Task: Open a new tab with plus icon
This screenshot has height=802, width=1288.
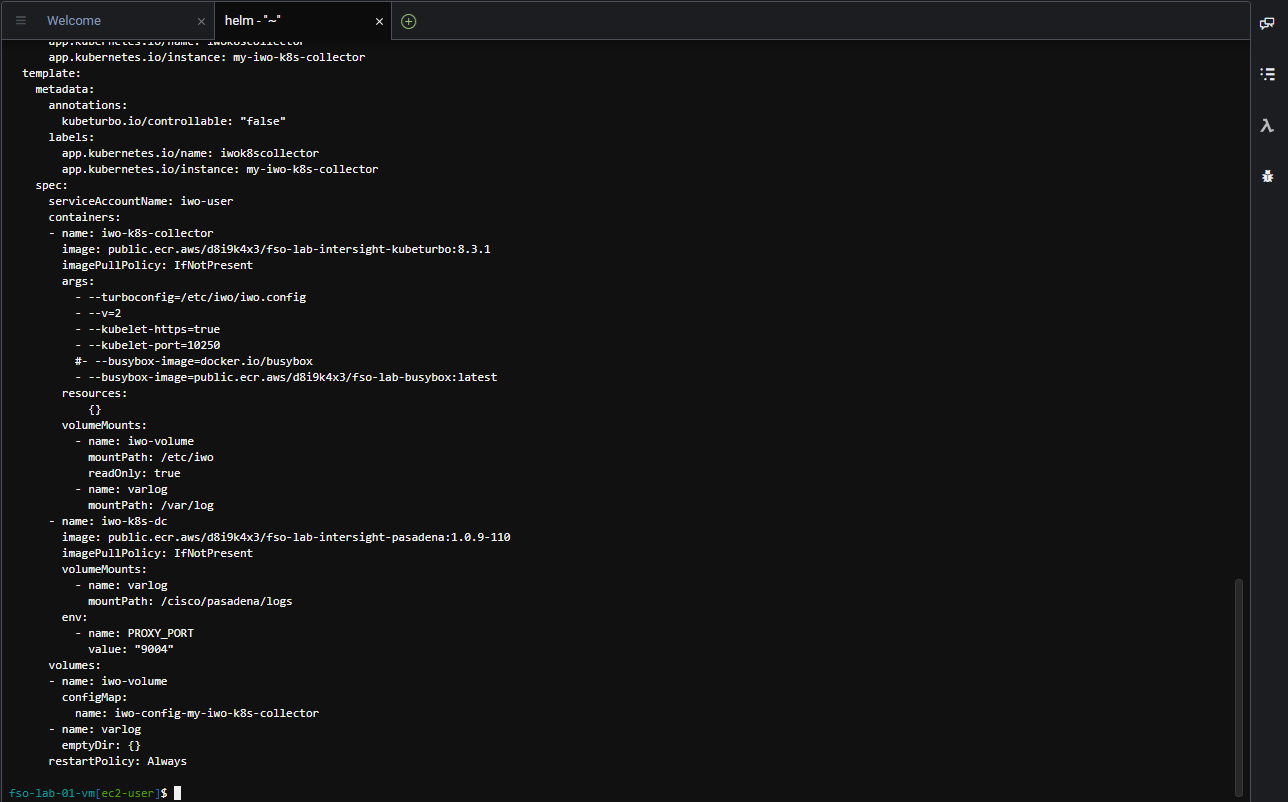Action: [x=408, y=21]
